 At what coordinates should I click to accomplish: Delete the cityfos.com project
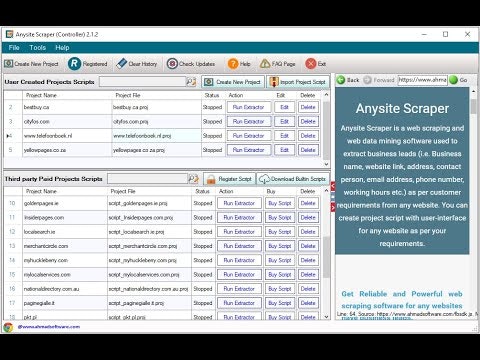308,122
